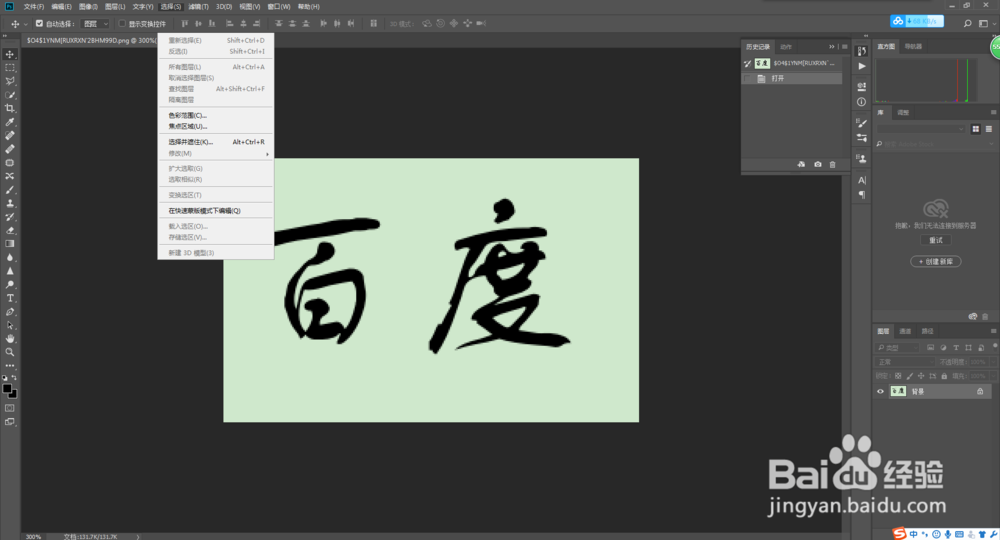The width and height of the screenshot is (1000, 540).
Task: Click the delete state trash icon in History
Action: [832, 164]
